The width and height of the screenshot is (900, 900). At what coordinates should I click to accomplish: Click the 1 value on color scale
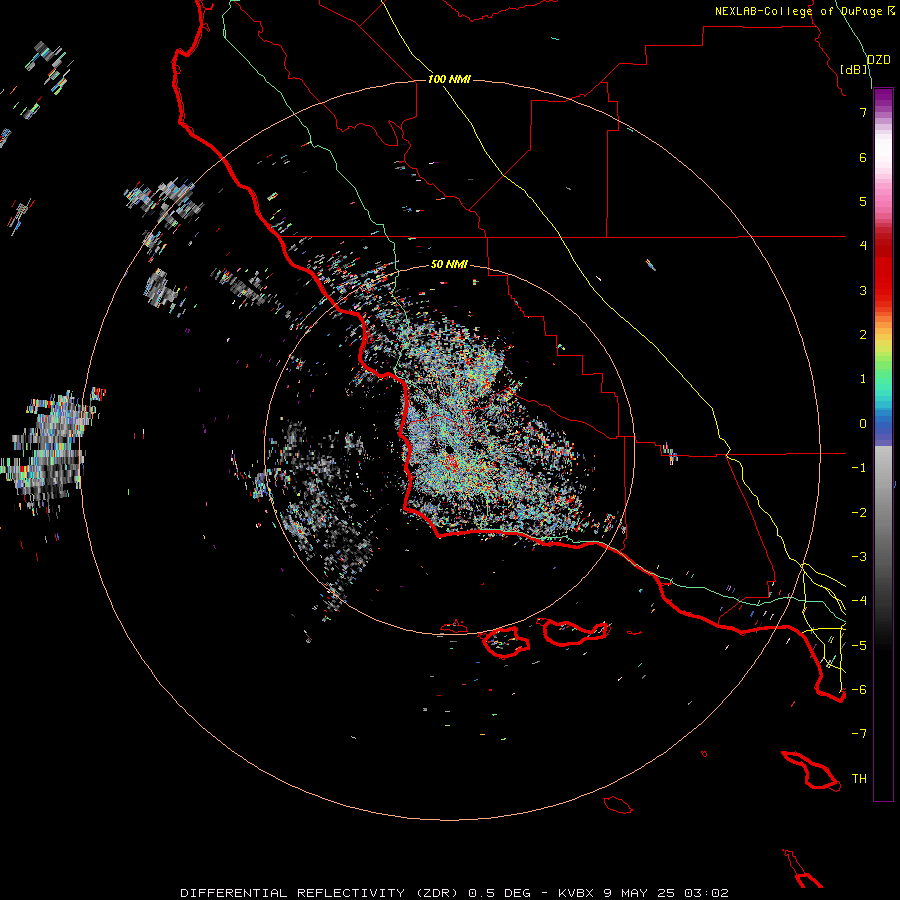tap(863, 379)
